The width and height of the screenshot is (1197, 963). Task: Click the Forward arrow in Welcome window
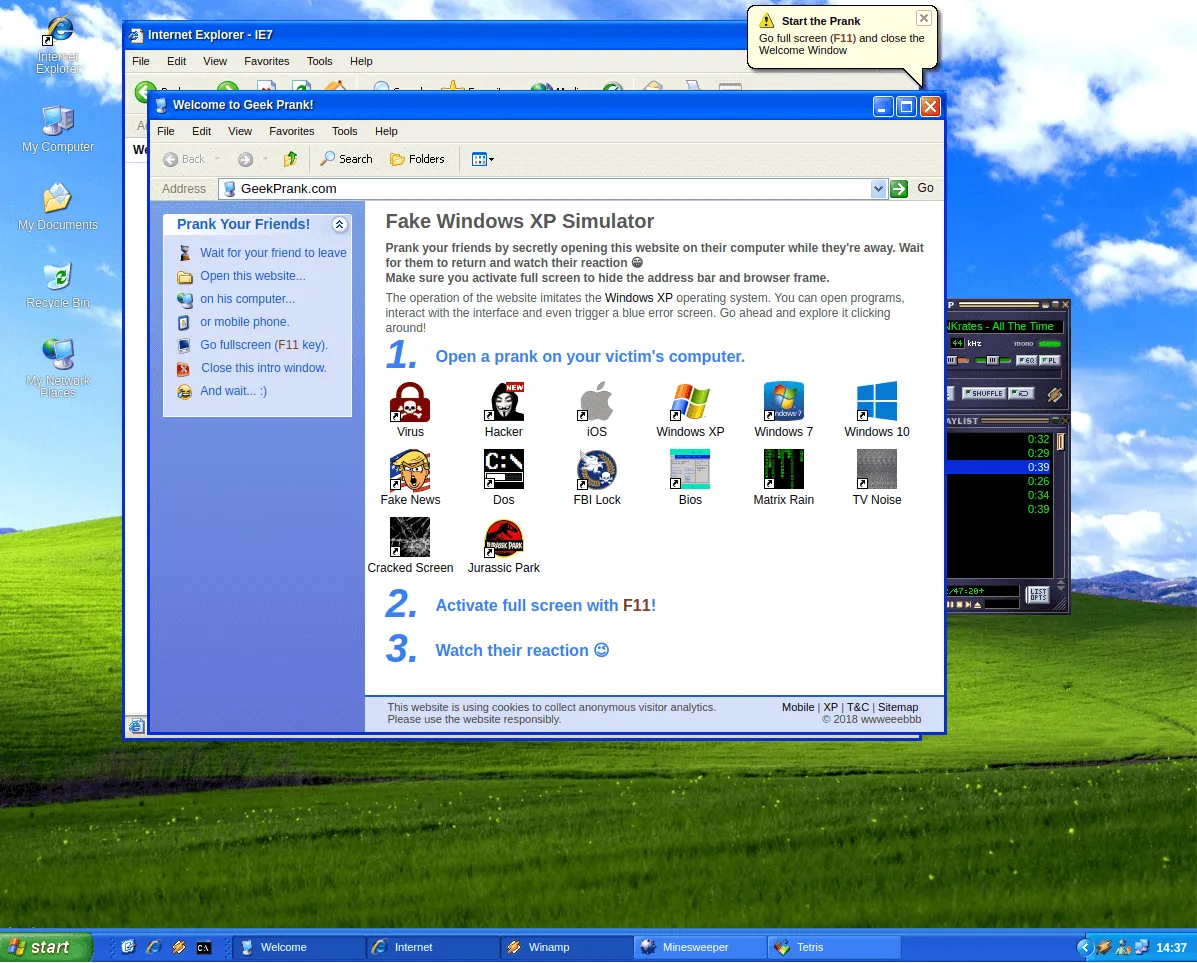pos(245,159)
